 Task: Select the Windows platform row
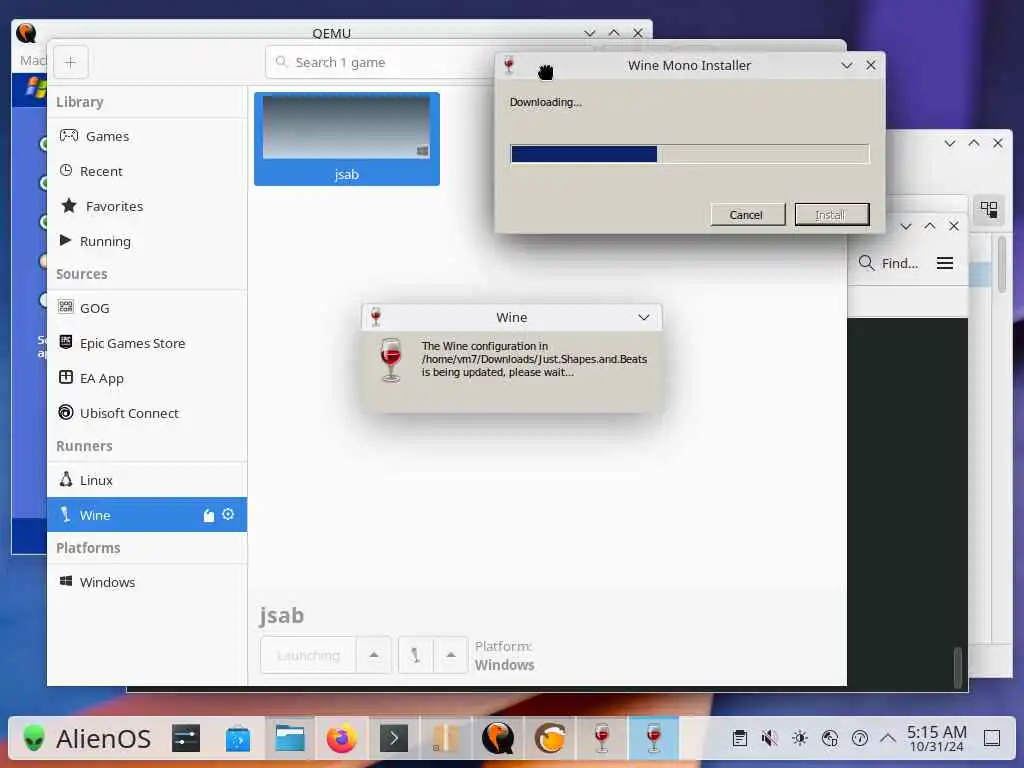click(x=147, y=582)
